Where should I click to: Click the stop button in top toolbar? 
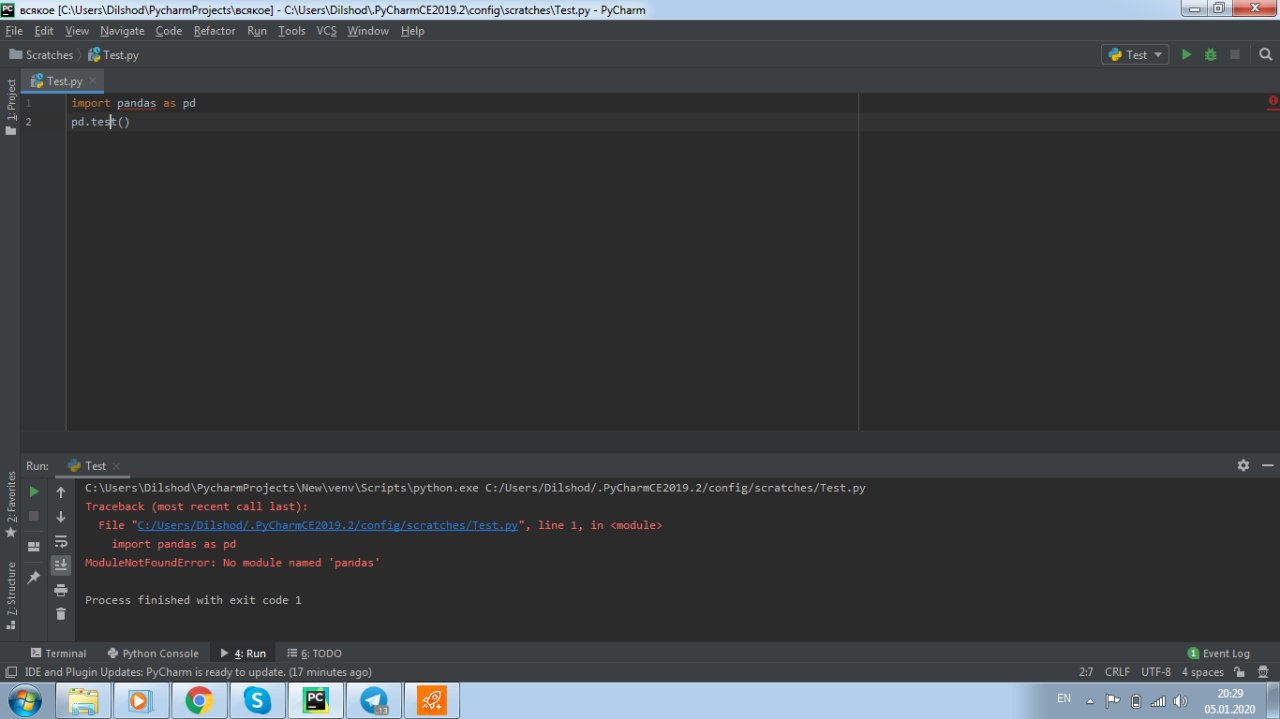1235,55
